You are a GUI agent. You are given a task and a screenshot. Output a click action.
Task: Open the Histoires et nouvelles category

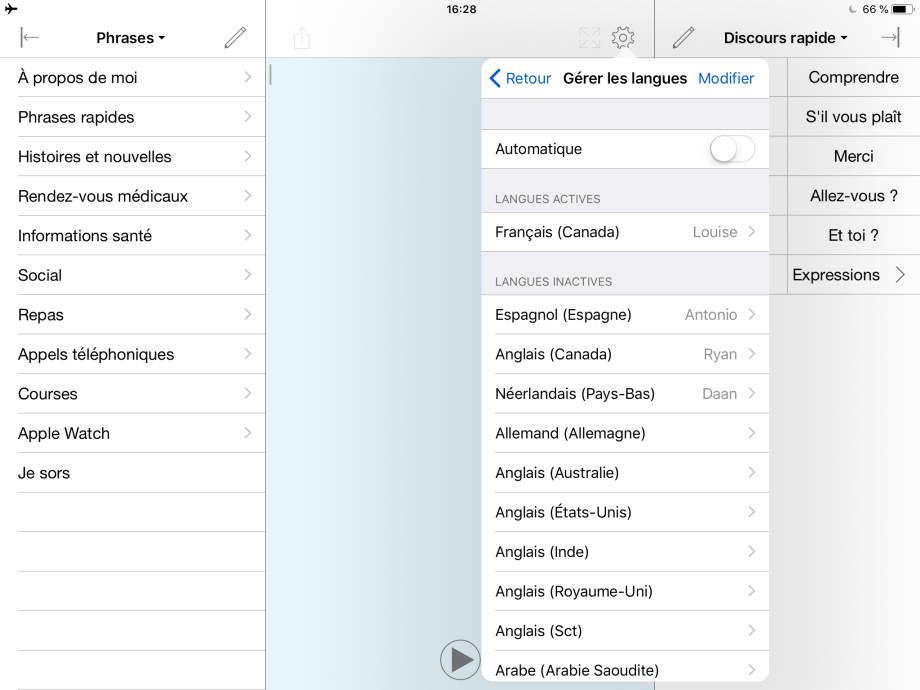[x=133, y=157]
